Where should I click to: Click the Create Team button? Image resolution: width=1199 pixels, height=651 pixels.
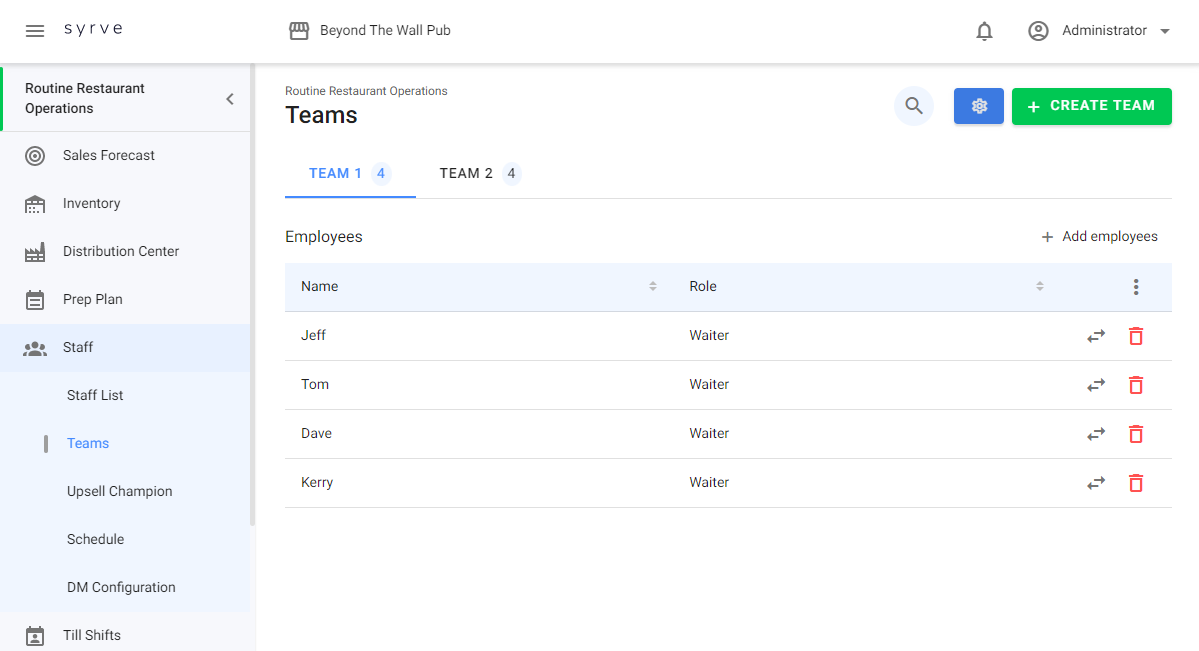[1091, 106]
